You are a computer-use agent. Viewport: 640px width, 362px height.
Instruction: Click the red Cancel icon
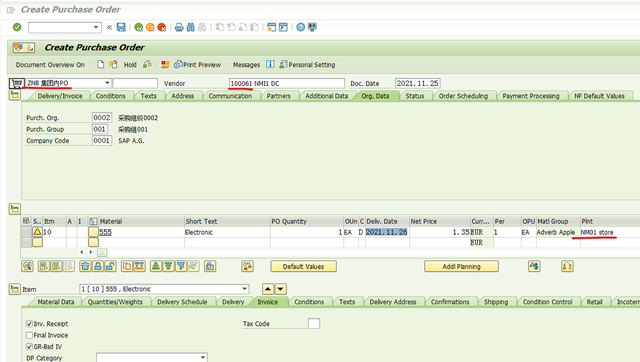(162, 27)
